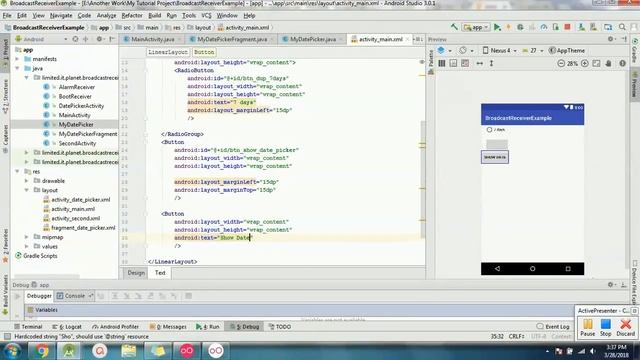Open the TODO tool window
This screenshot has width=640, height=360.
pos(280,327)
